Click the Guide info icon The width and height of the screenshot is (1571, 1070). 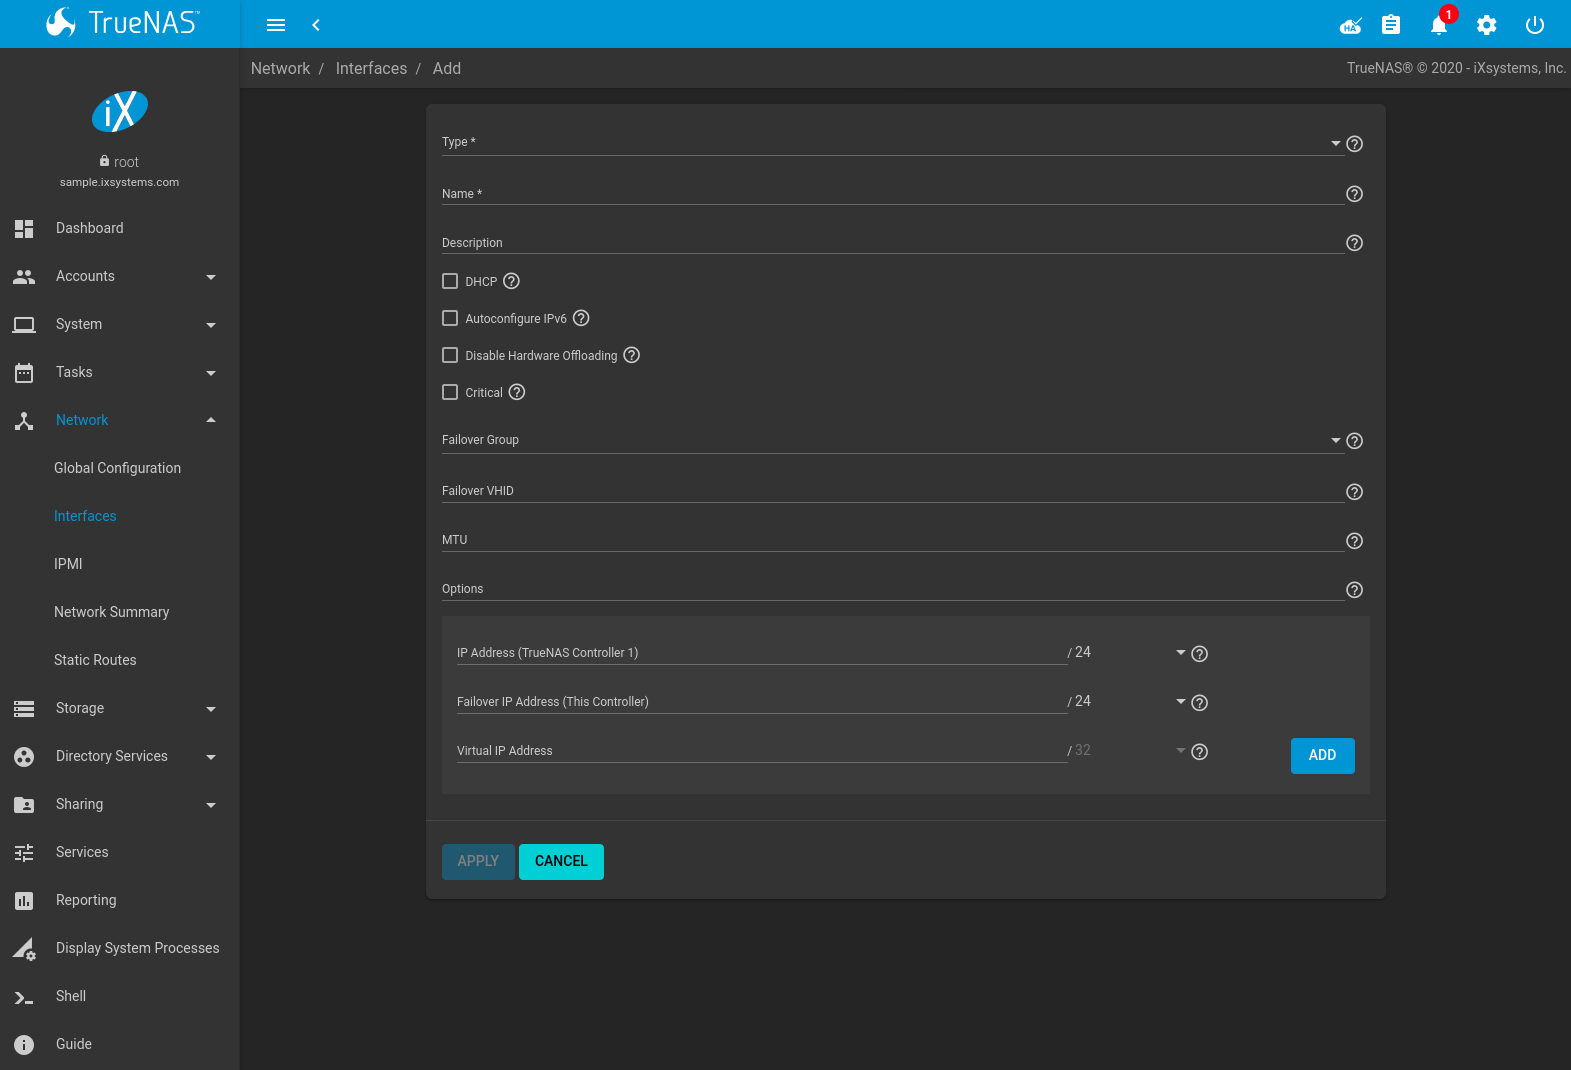click(x=24, y=1045)
